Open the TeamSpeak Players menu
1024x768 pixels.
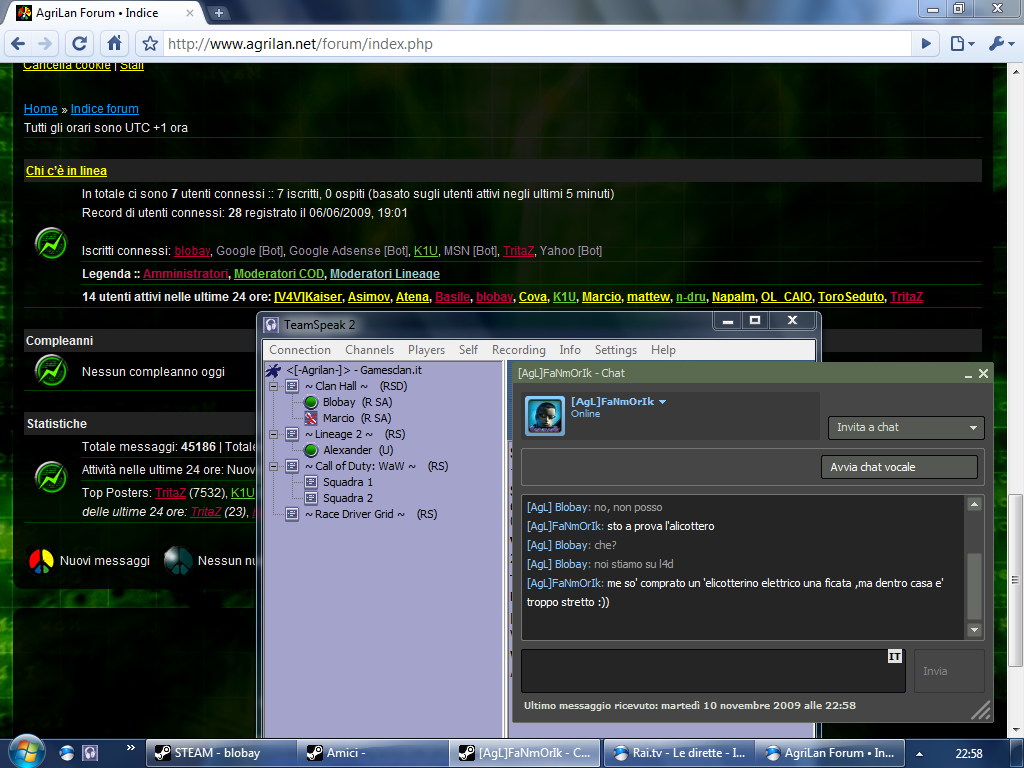click(x=426, y=350)
